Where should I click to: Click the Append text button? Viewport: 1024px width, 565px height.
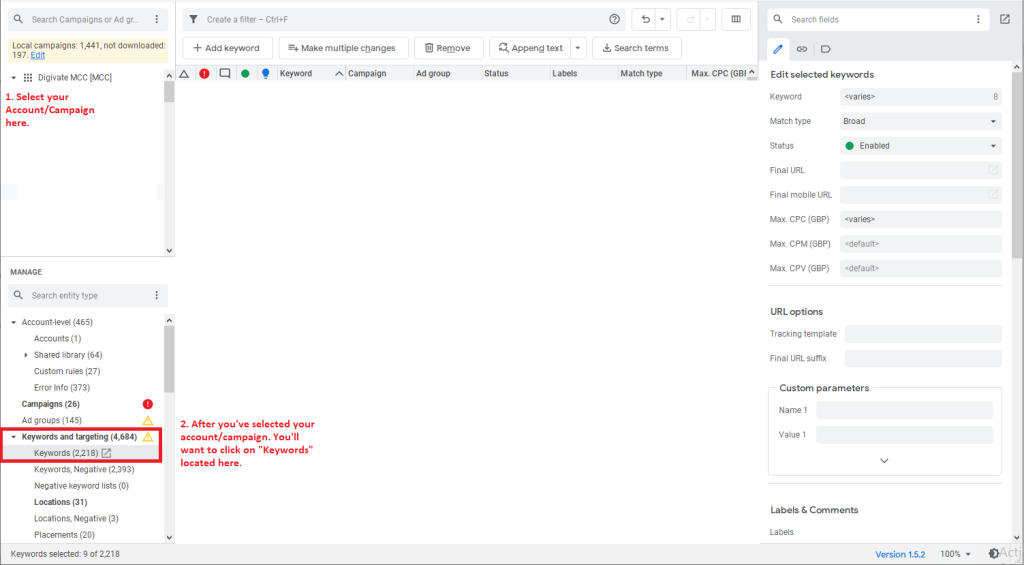coord(530,48)
